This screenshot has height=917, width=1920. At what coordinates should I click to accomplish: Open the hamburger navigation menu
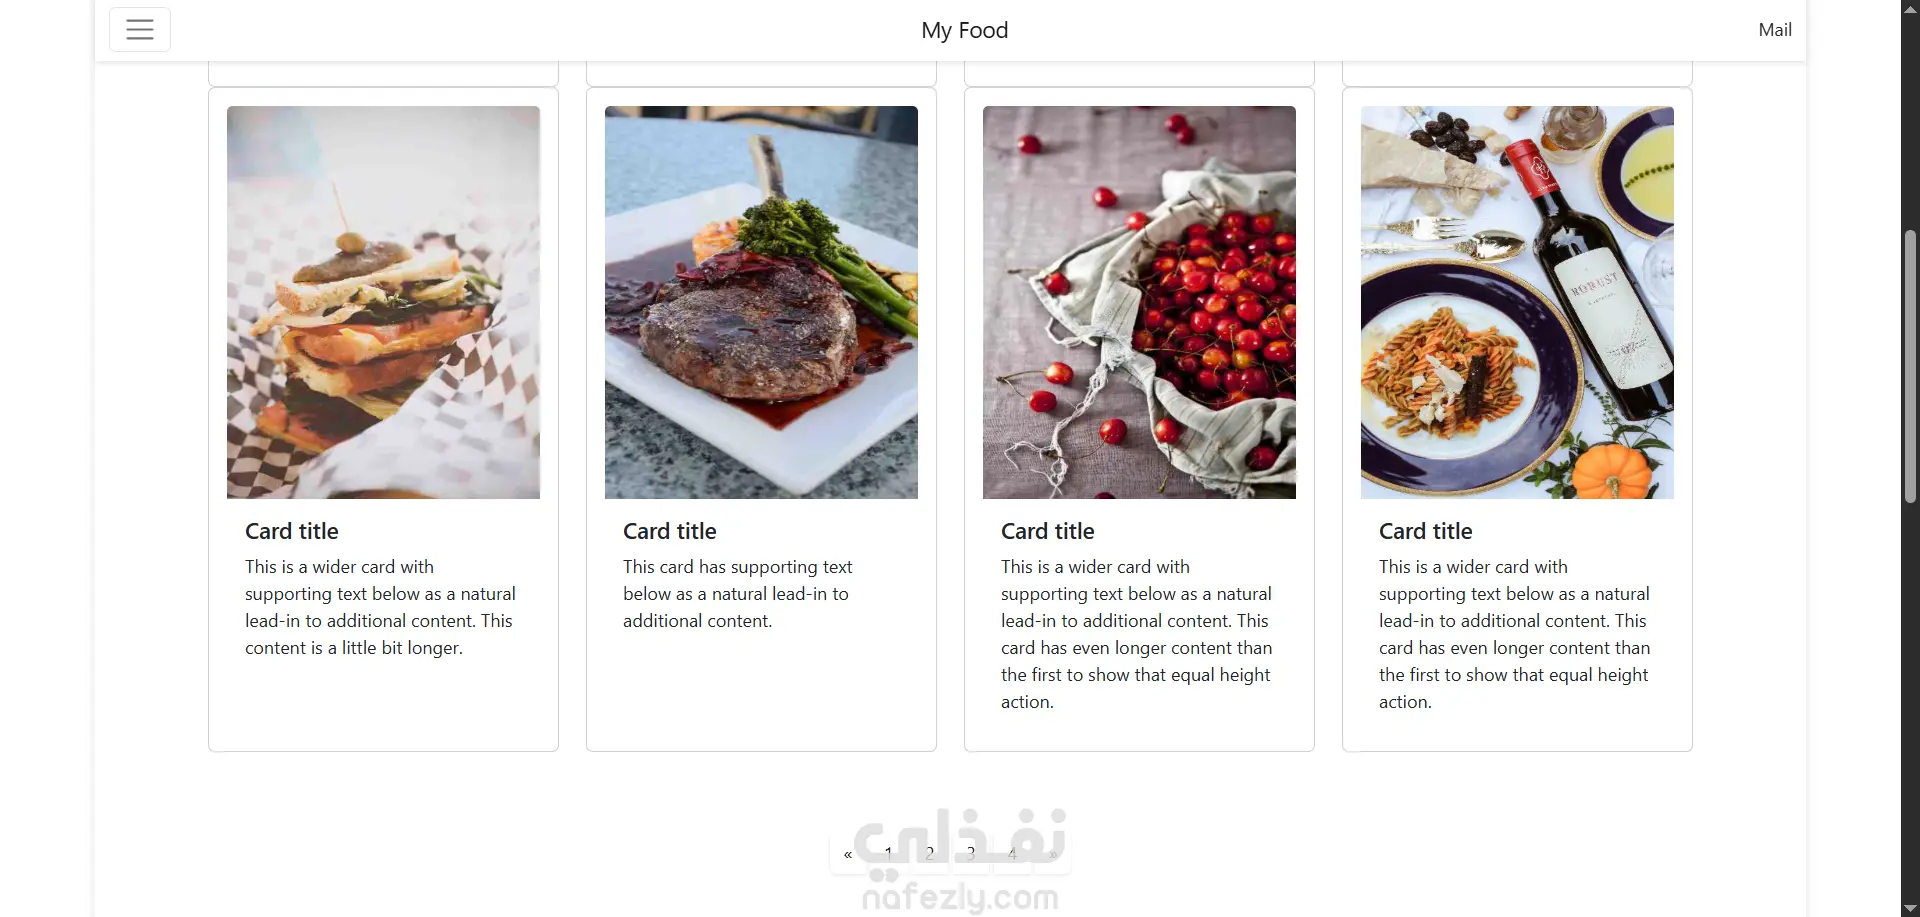[x=140, y=30]
